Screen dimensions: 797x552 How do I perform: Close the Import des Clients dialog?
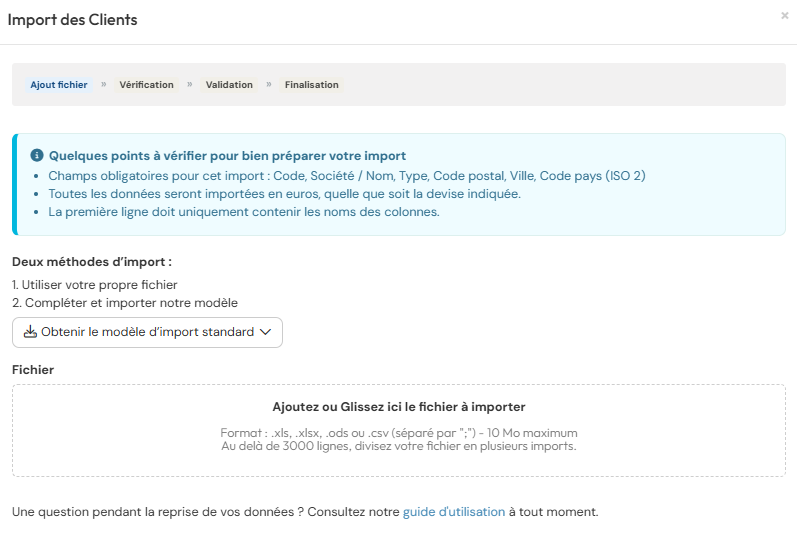(x=784, y=16)
